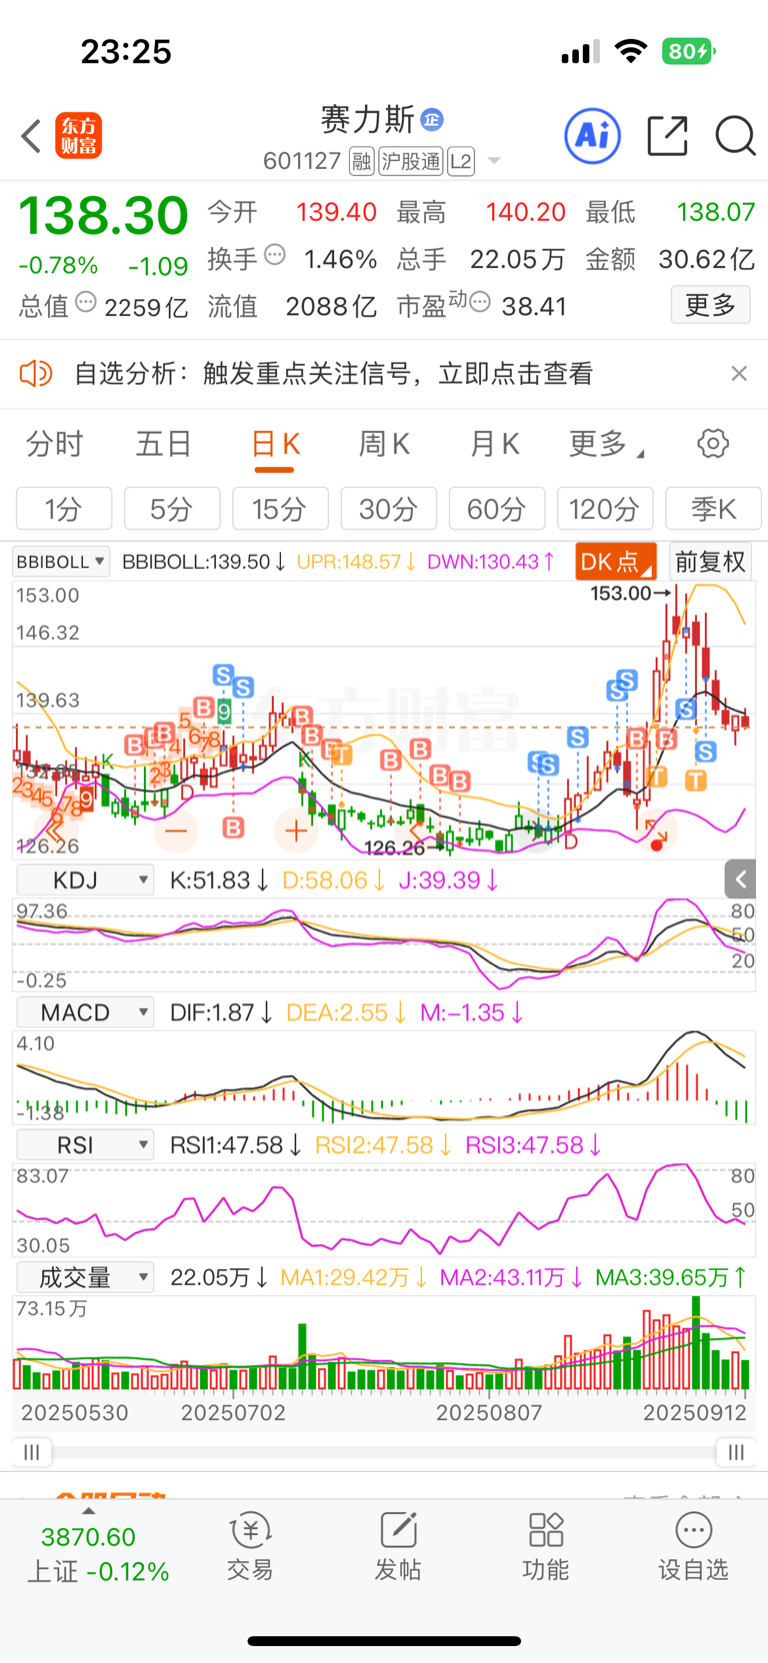
Task: Dismiss the 自选分析 notice banner
Action: click(739, 373)
